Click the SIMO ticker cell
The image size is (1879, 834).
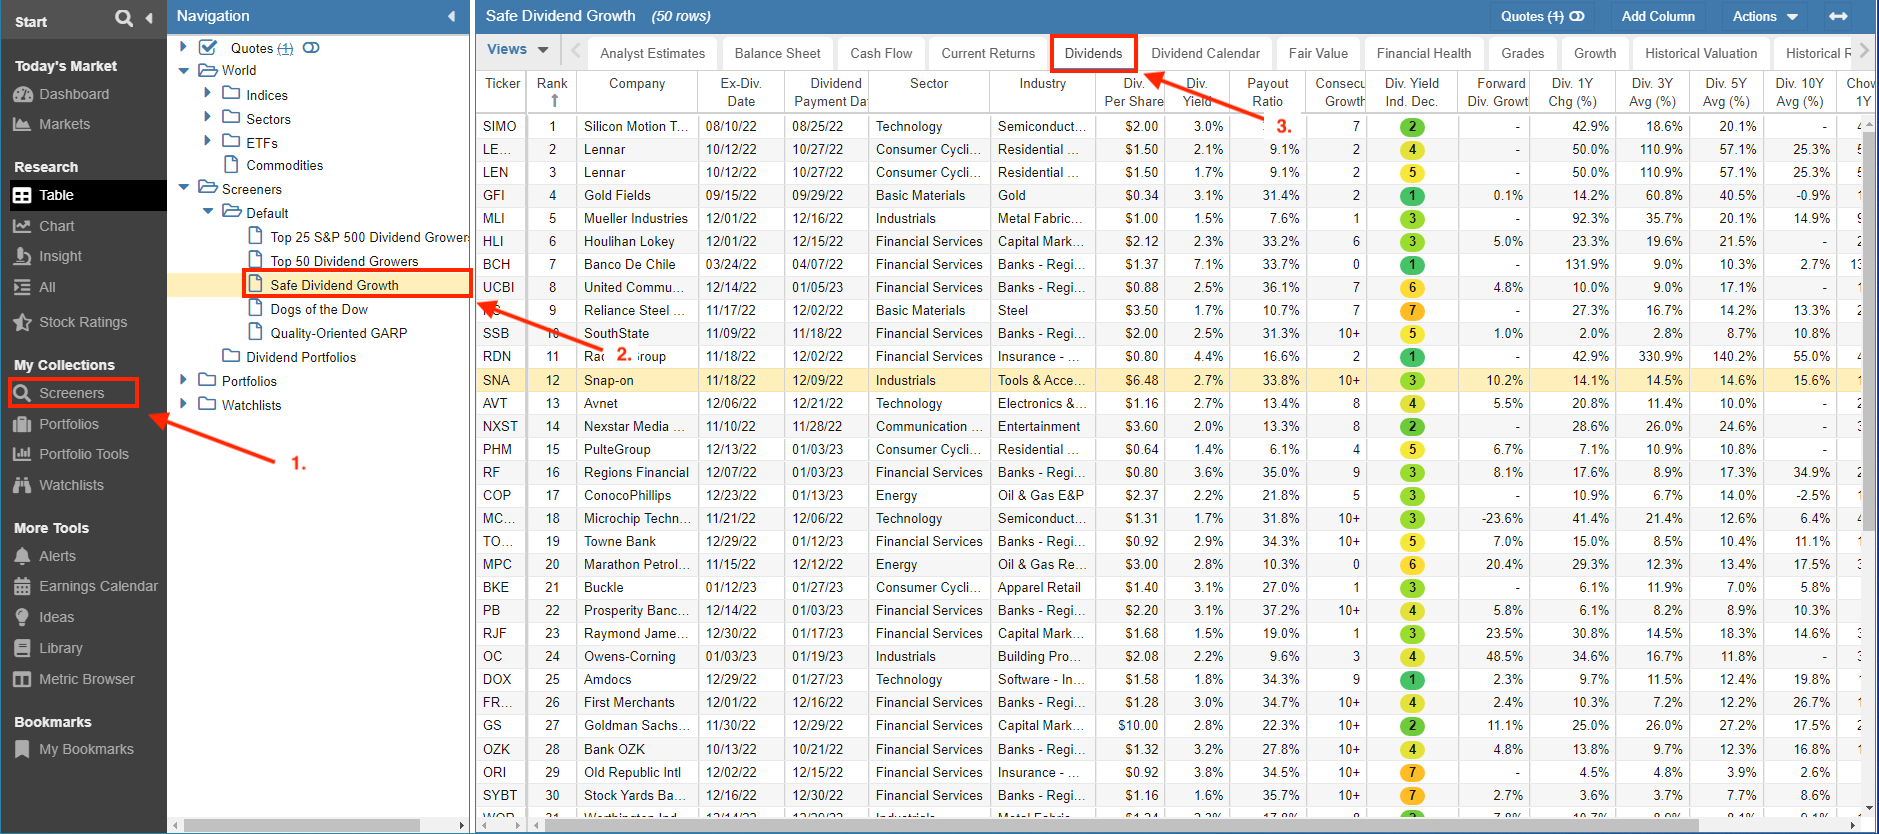500,126
